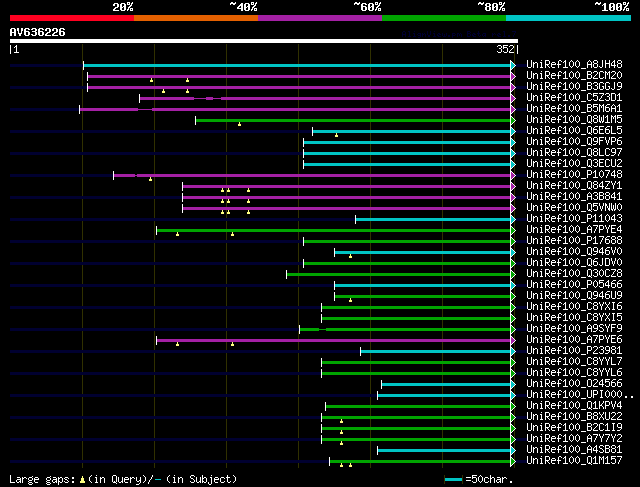
Task: Open hit UniRef100_B3GGJ9
Action: tap(574, 87)
